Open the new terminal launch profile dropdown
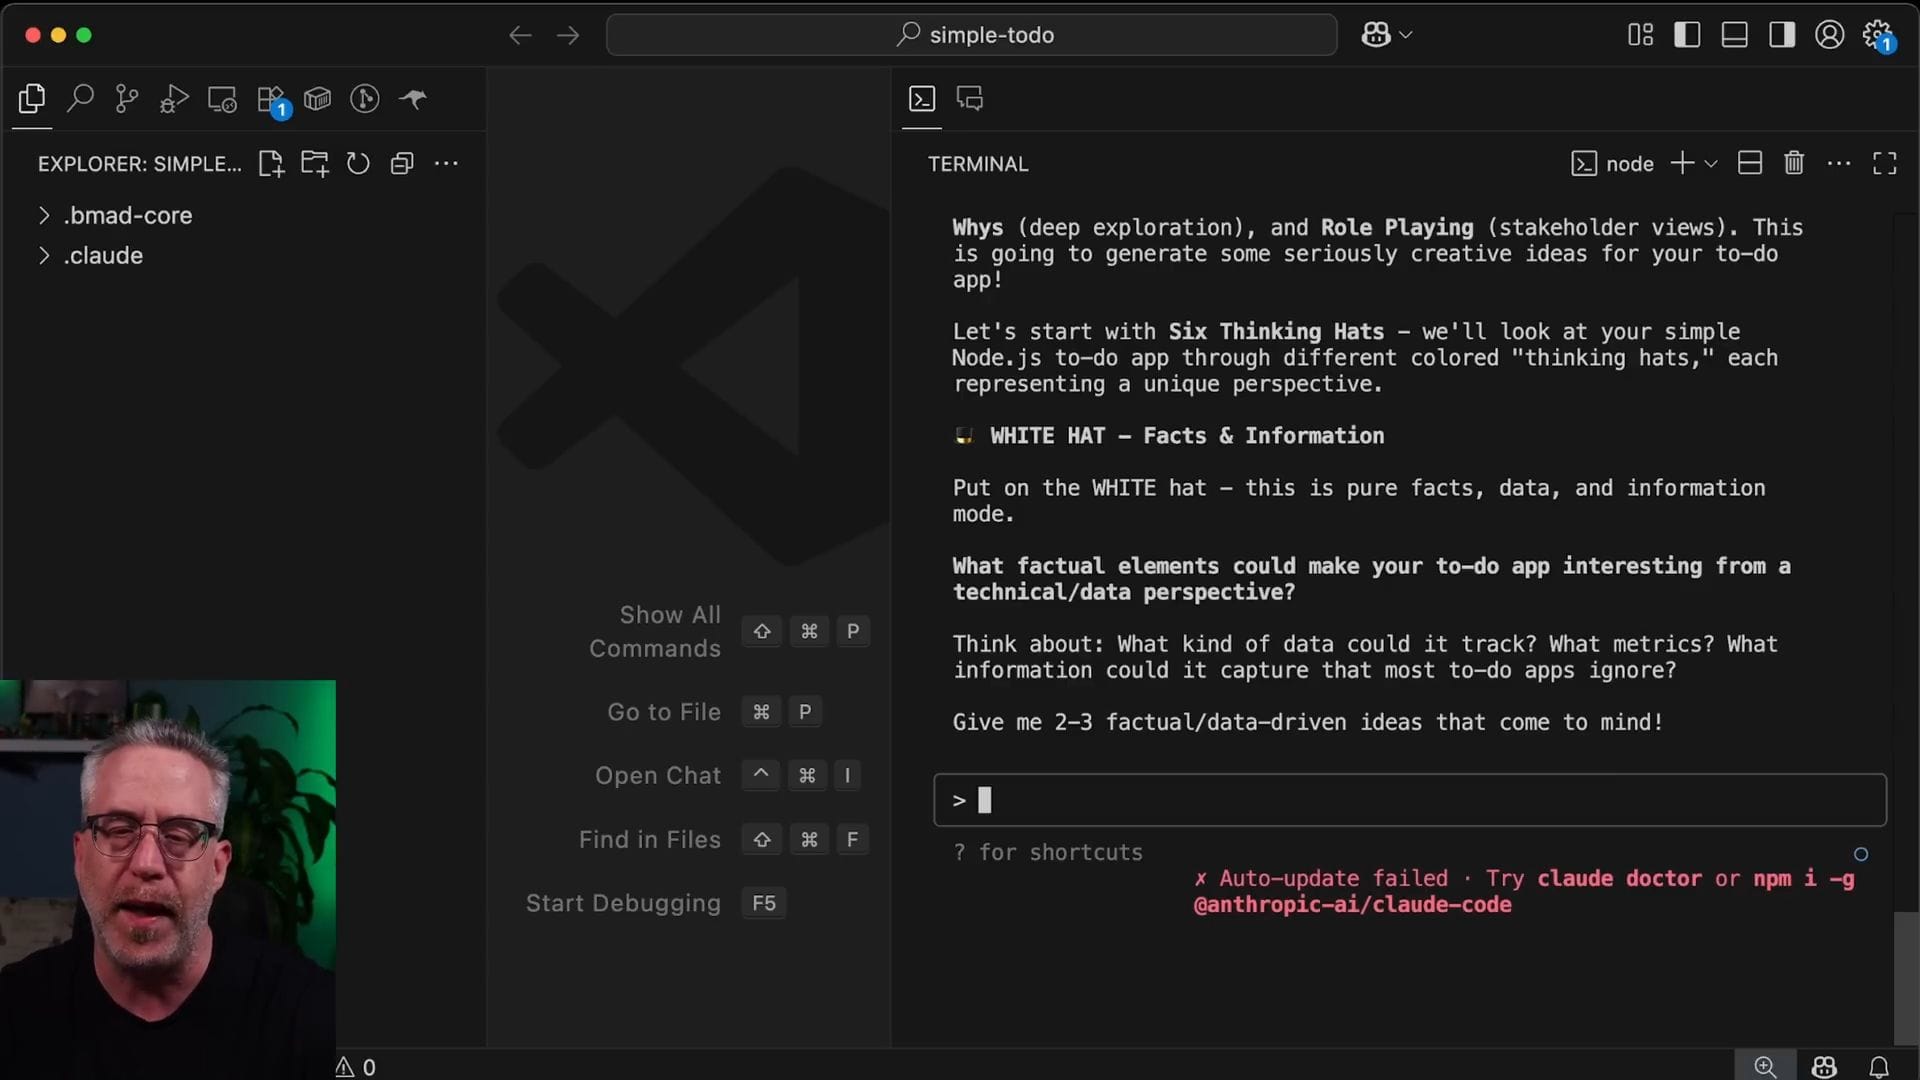 click(1711, 164)
